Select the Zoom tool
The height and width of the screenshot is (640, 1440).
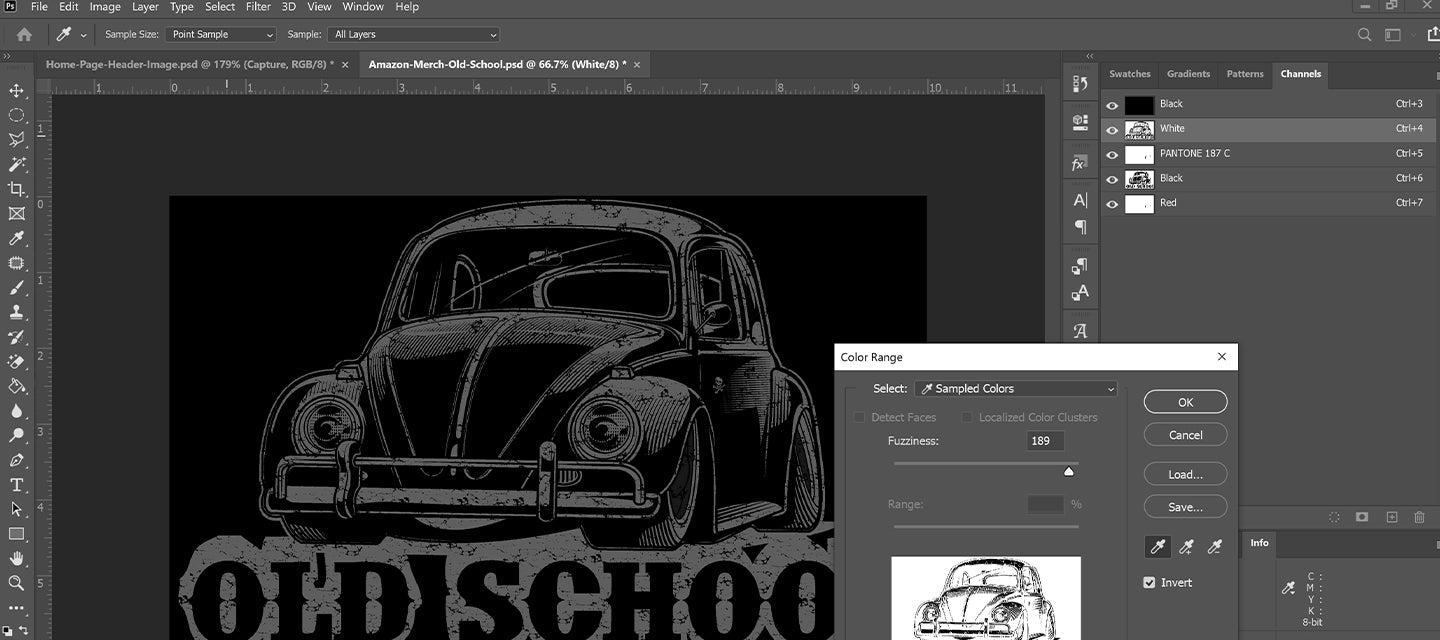coord(16,582)
